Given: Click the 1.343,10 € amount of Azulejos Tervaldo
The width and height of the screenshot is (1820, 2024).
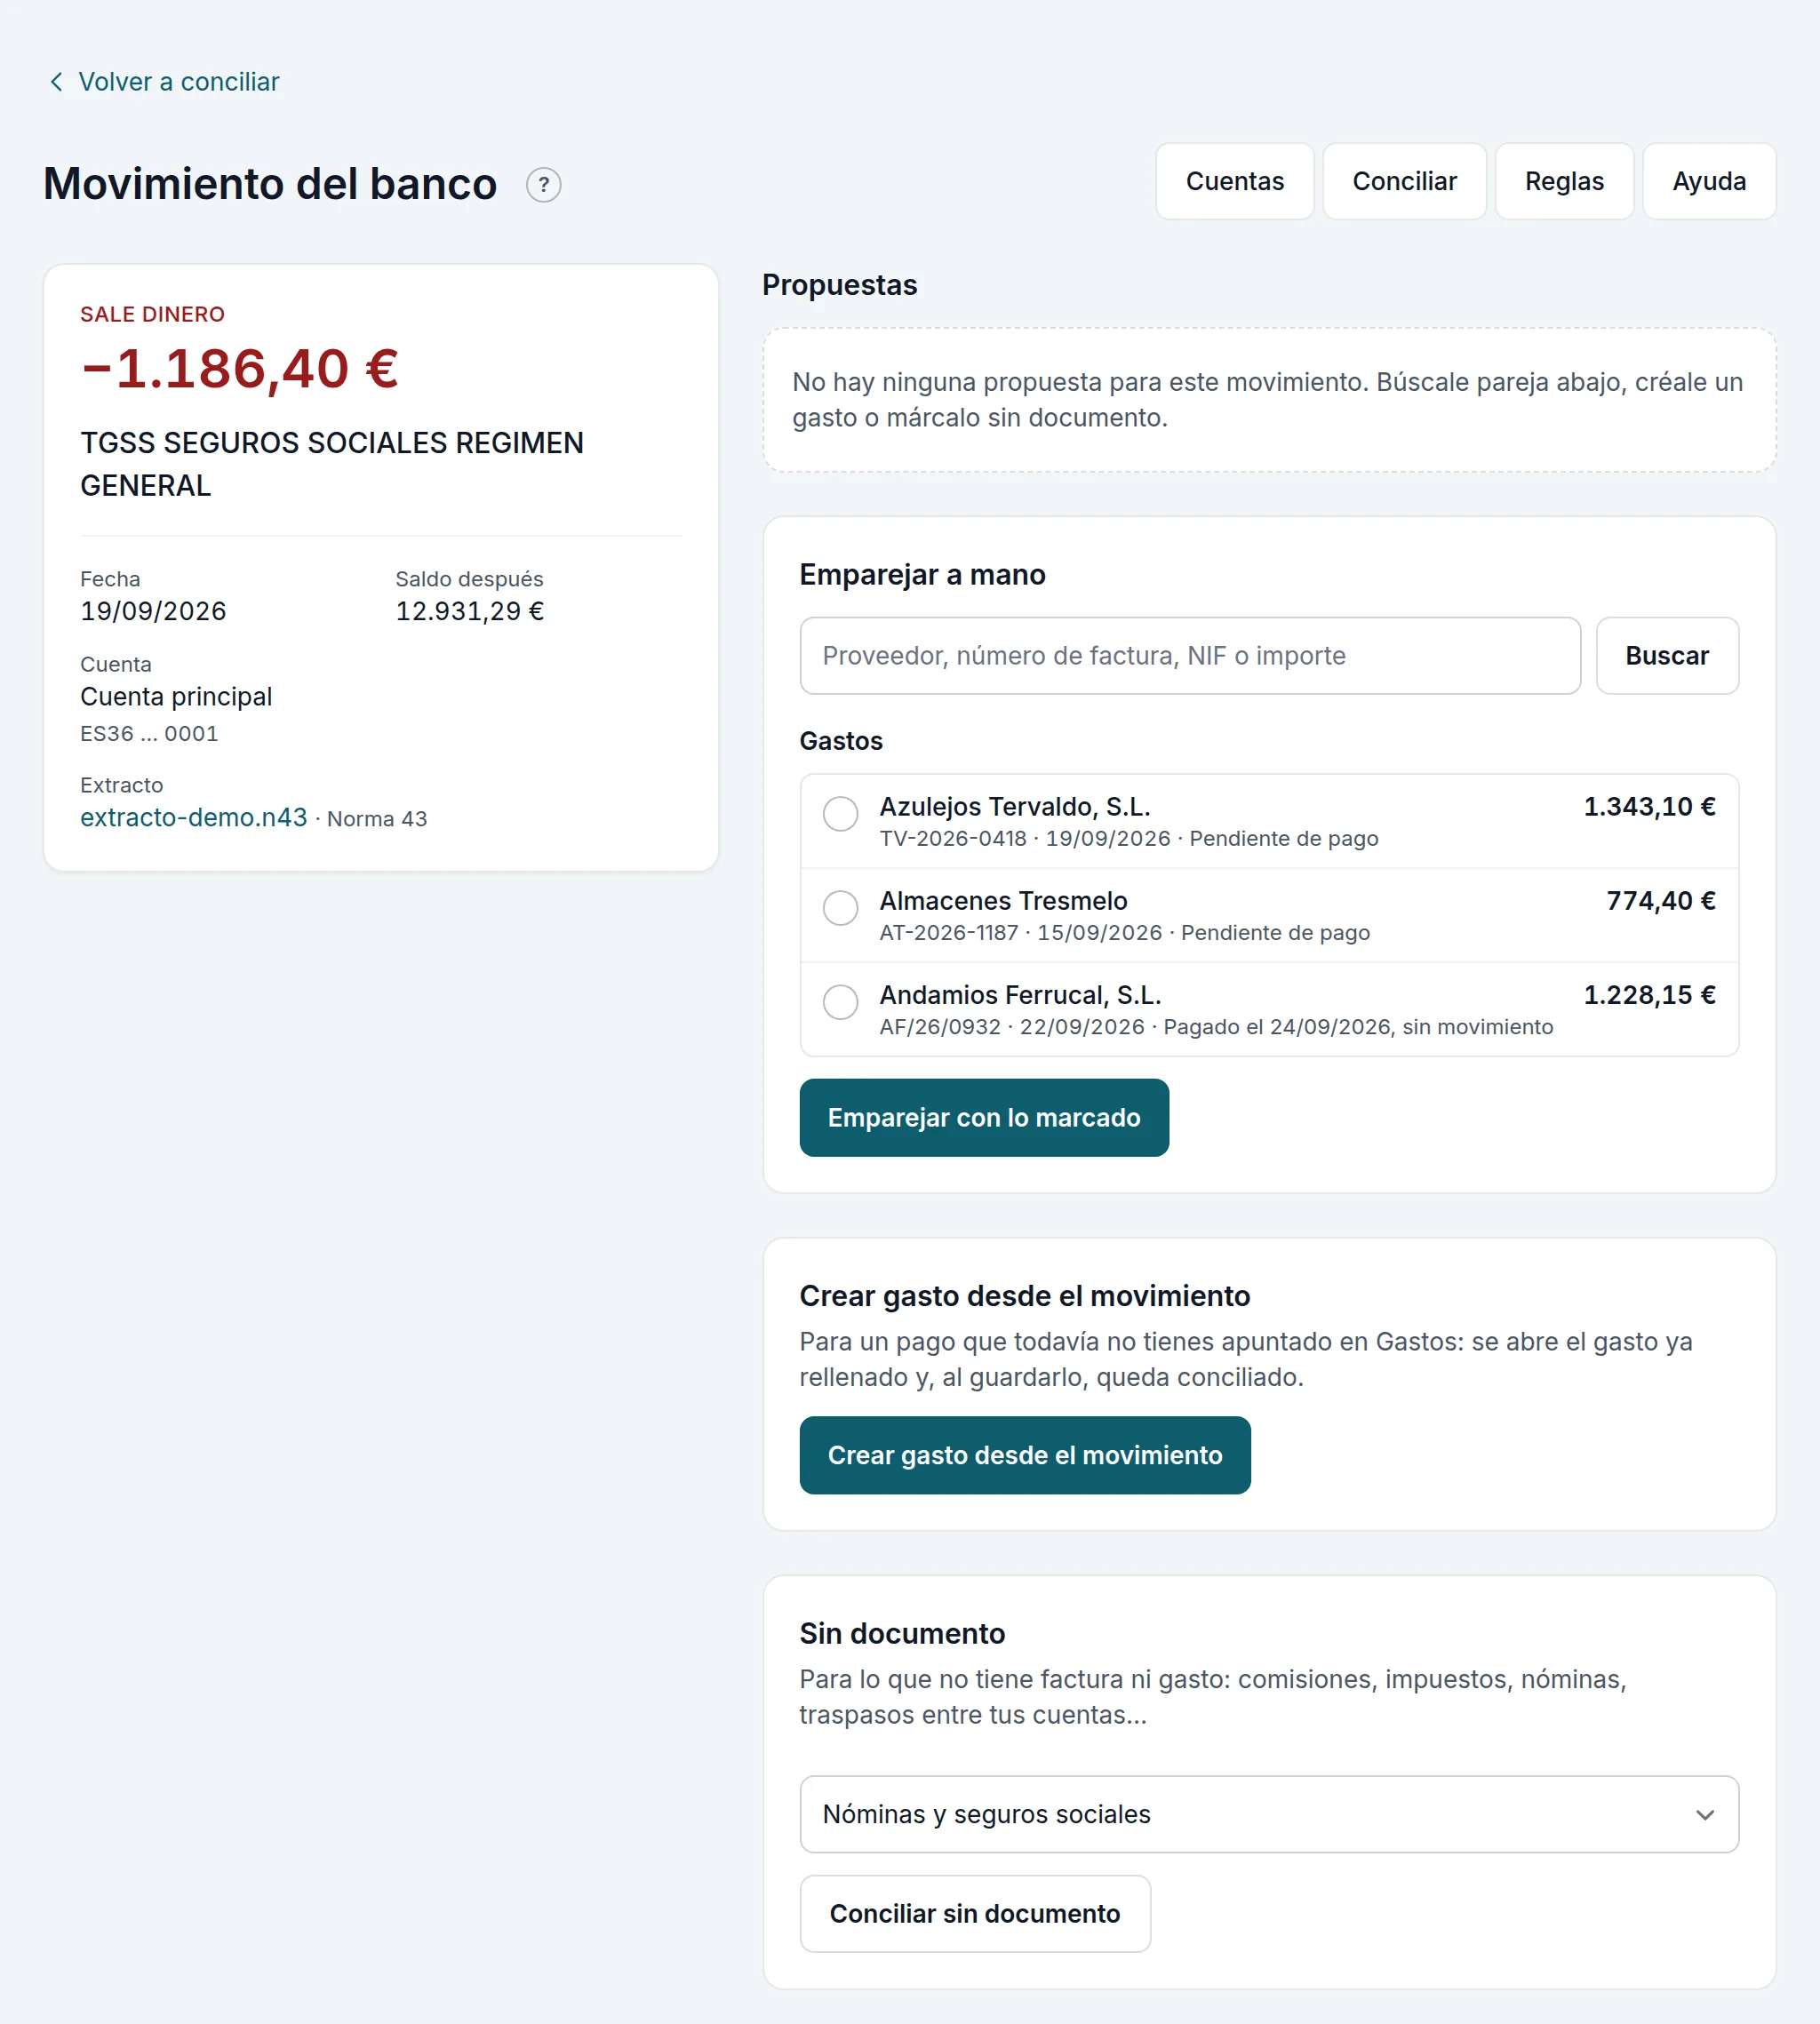Looking at the screenshot, I should tap(1649, 807).
